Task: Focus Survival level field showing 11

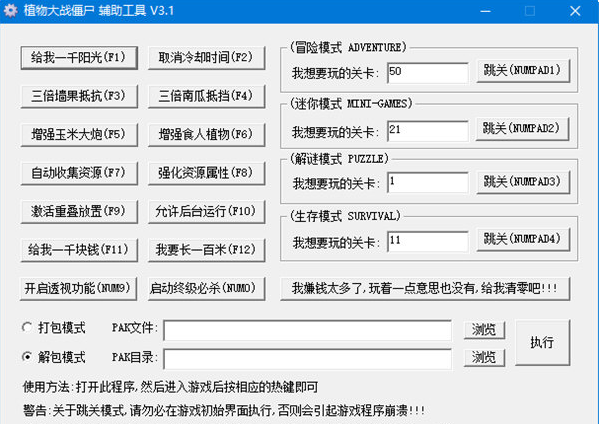Action: pos(427,242)
